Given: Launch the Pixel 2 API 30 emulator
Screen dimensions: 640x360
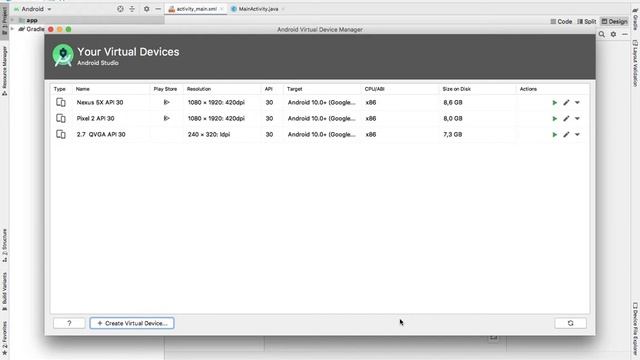Looking at the screenshot, I should click(x=554, y=118).
